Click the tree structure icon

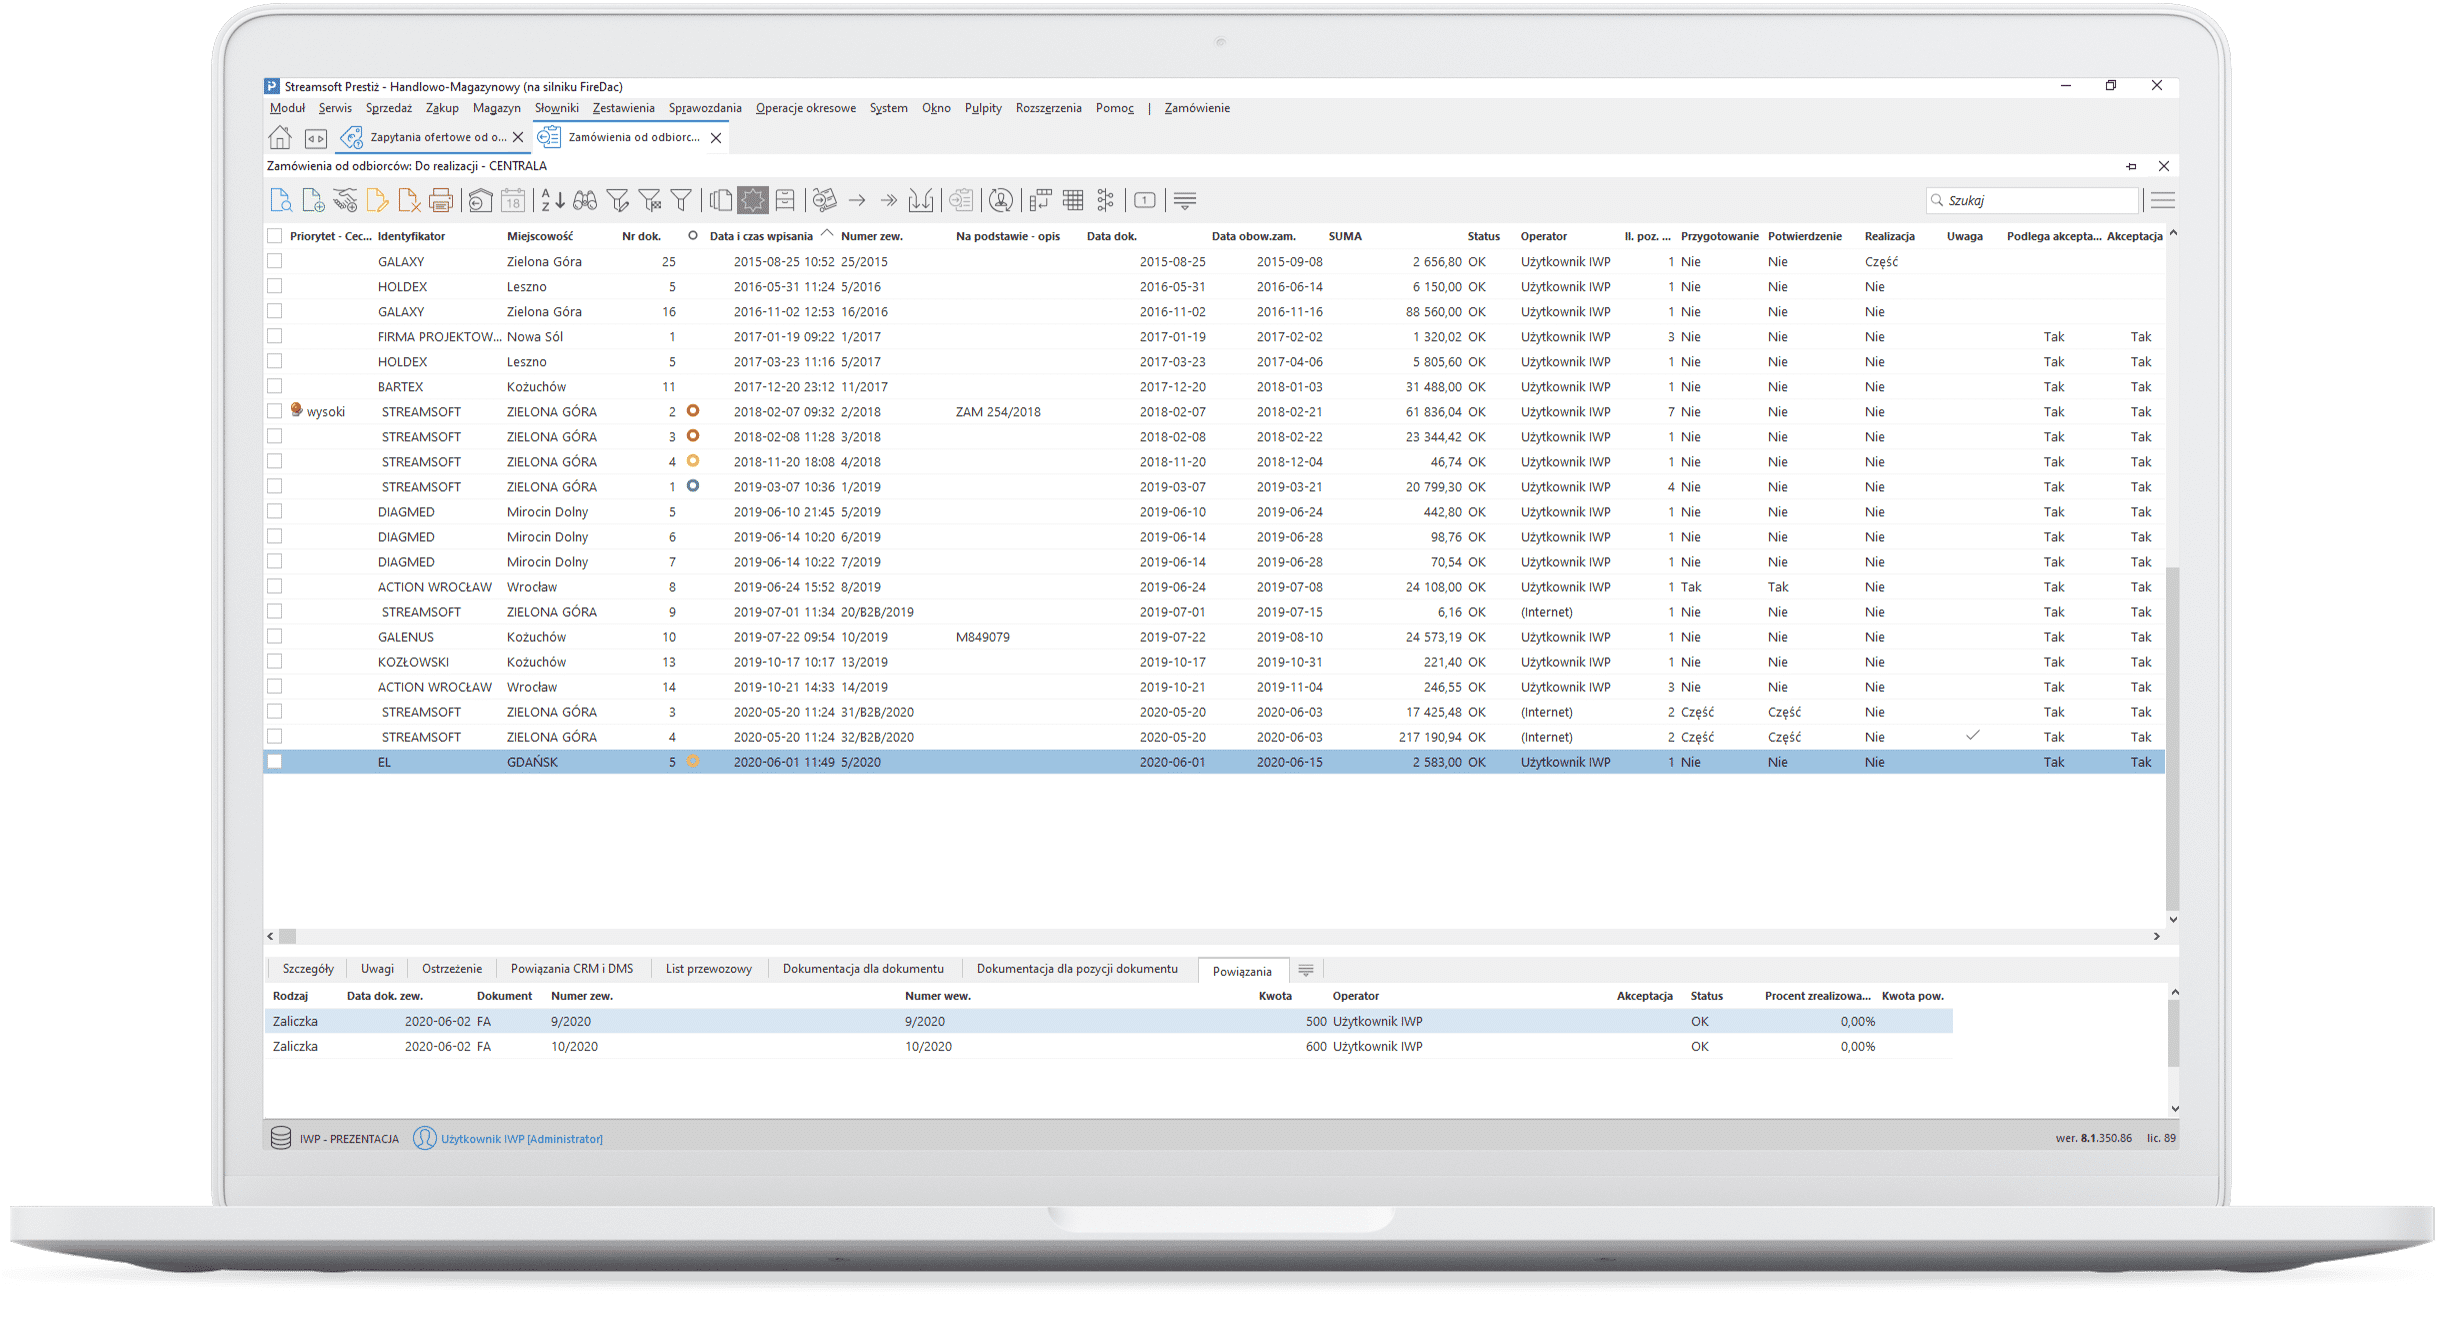(1105, 201)
